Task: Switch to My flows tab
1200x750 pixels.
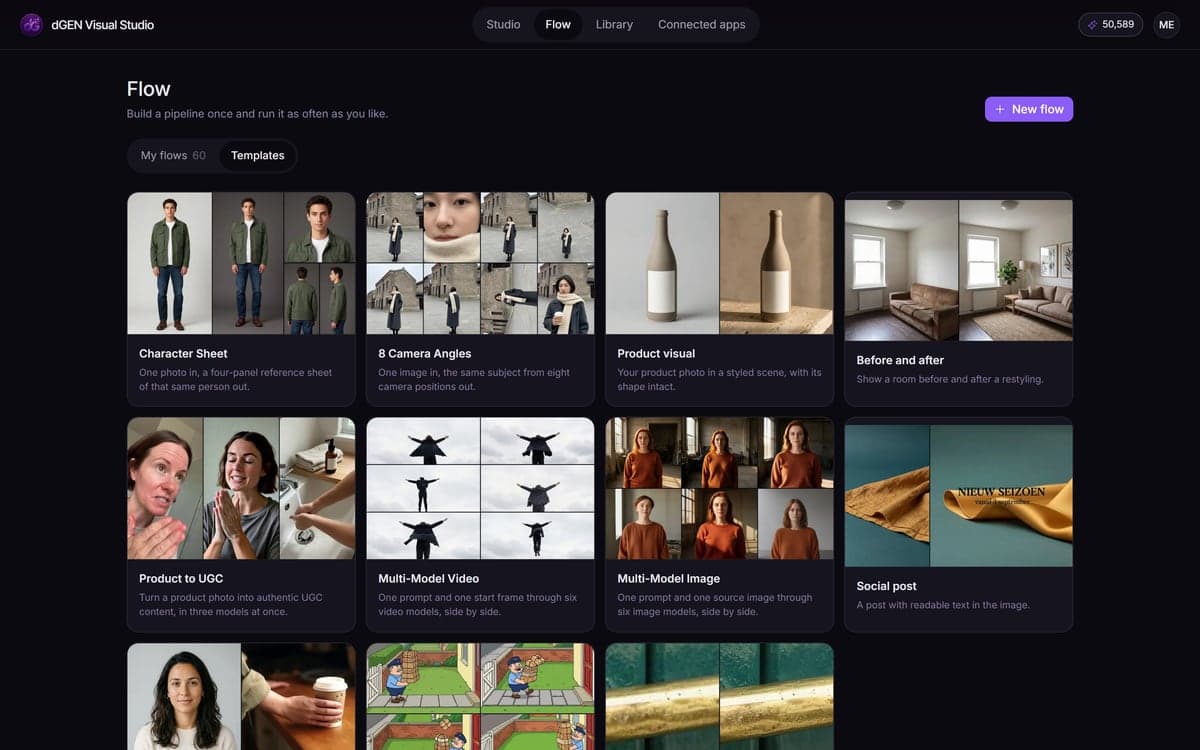Action: pyautogui.click(x=173, y=155)
